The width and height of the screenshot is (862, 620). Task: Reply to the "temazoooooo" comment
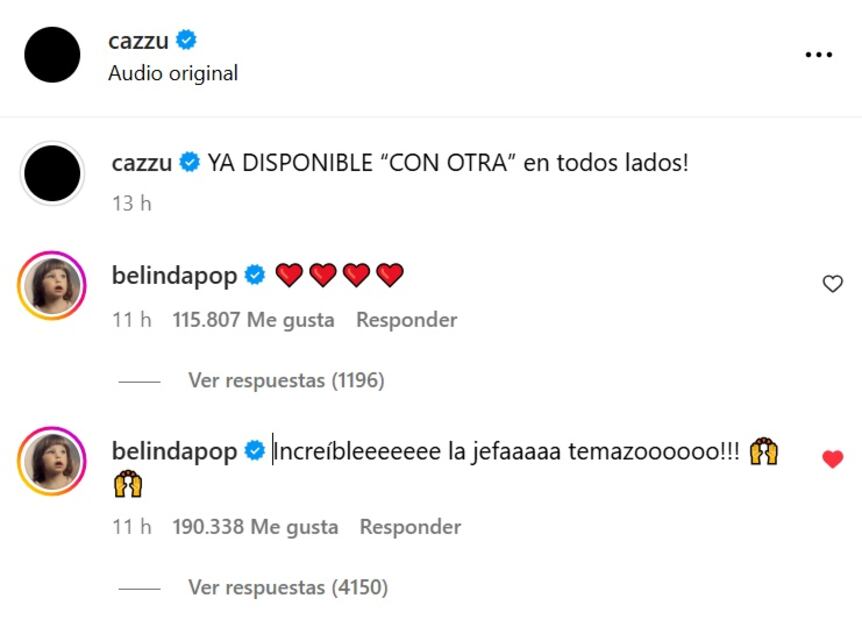point(410,526)
